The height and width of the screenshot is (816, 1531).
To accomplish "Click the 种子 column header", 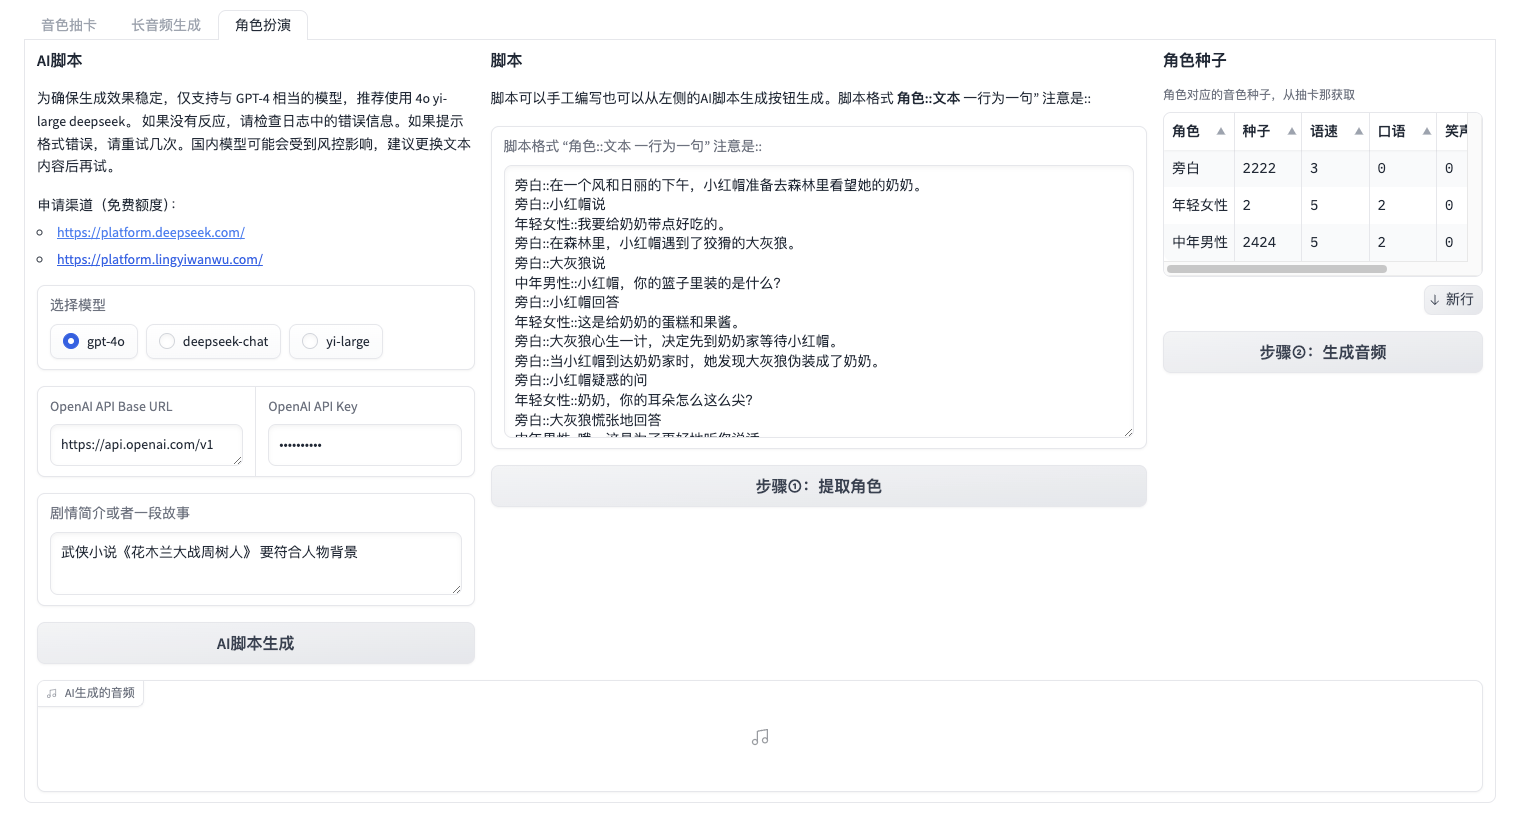I will [x=1268, y=131].
